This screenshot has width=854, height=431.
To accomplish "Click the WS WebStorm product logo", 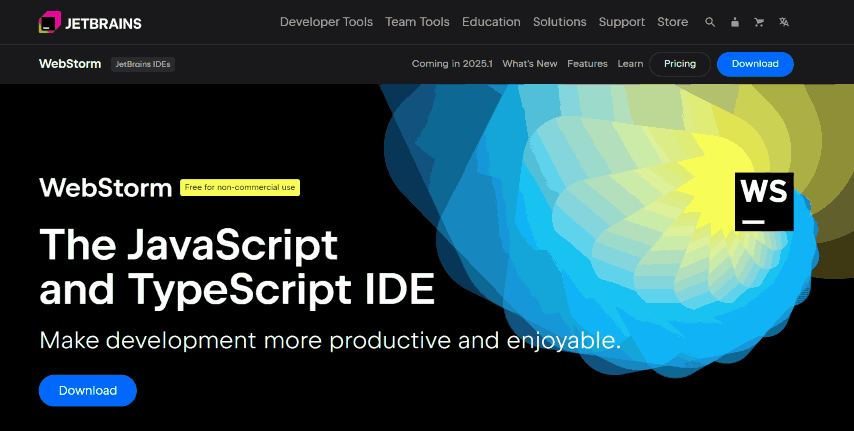I will (764, 202).
